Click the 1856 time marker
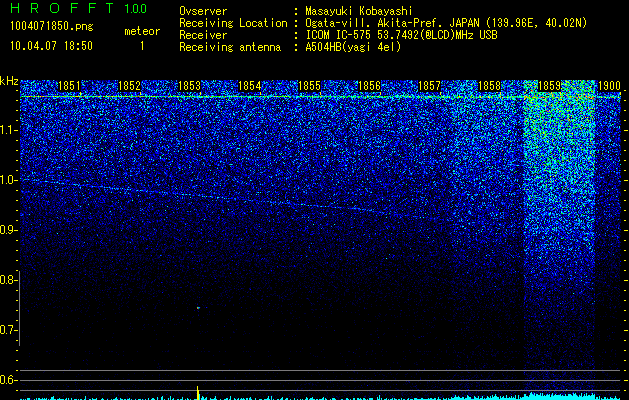This screenshot has height=400, width=629. tap(369, 86)
